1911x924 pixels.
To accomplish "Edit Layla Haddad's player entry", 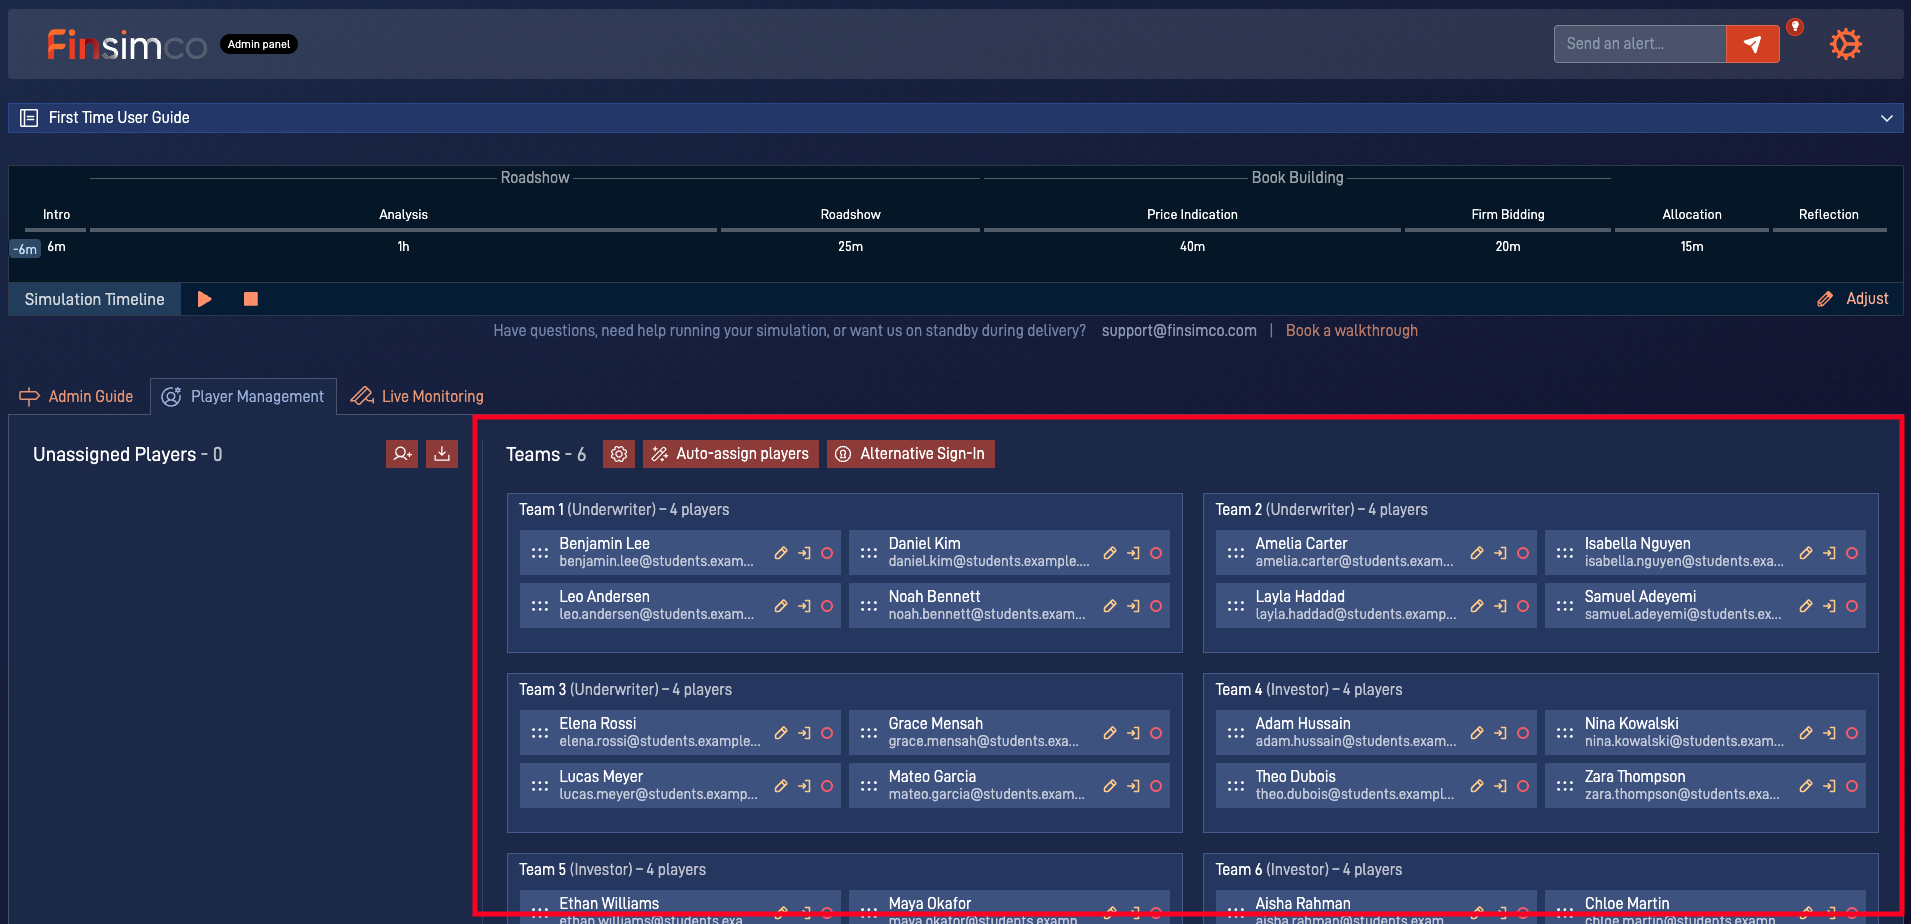I will (x=1477, y=606).
